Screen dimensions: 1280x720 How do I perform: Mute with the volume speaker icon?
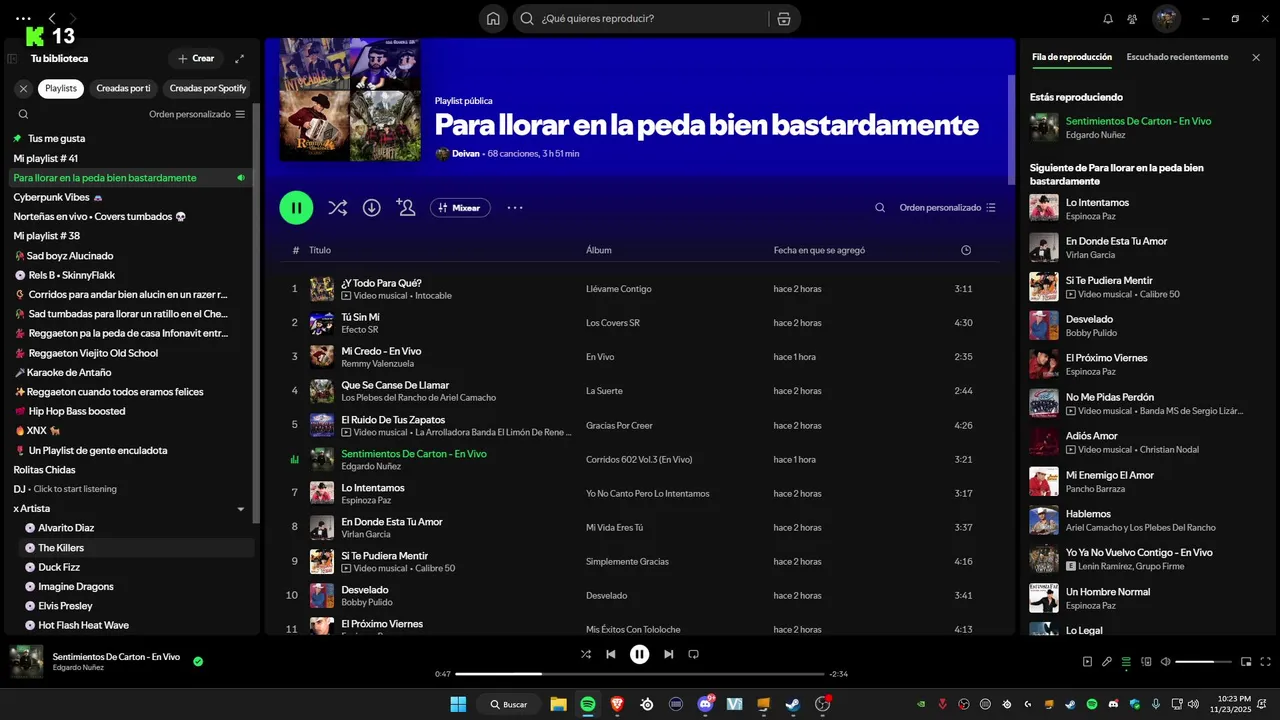point(1164,661)
